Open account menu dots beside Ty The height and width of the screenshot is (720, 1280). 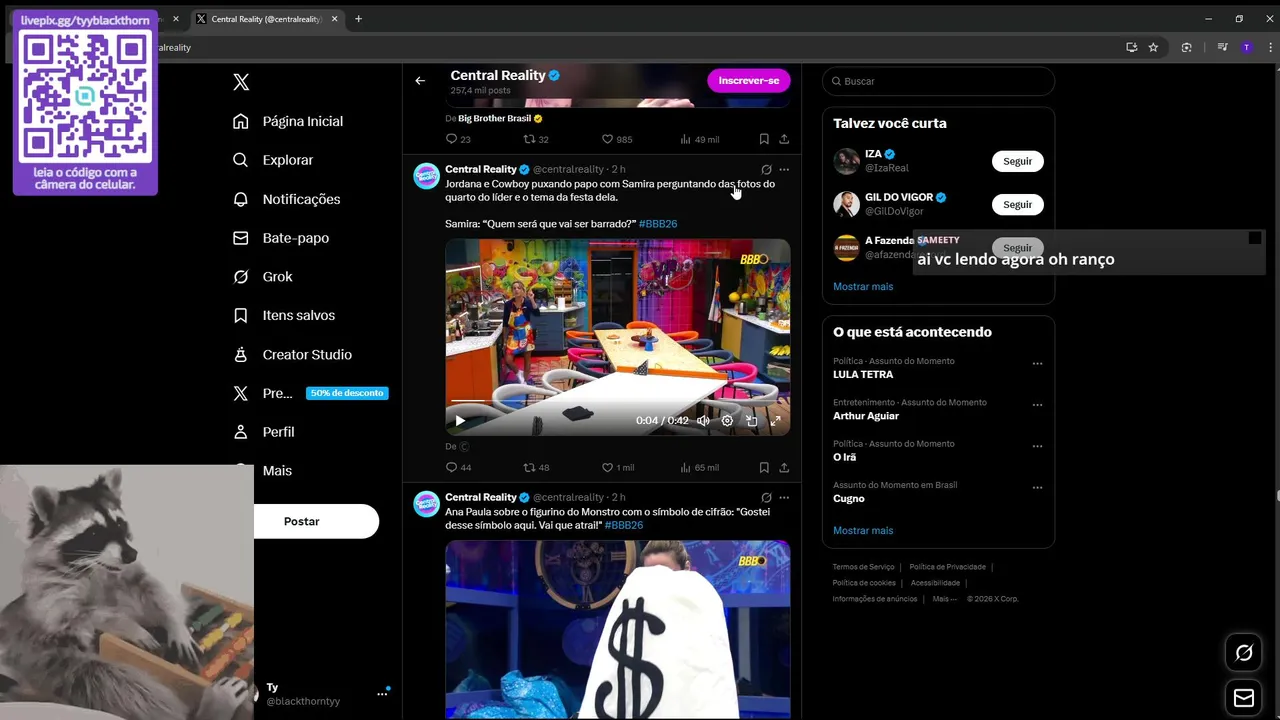coord(382,693)
